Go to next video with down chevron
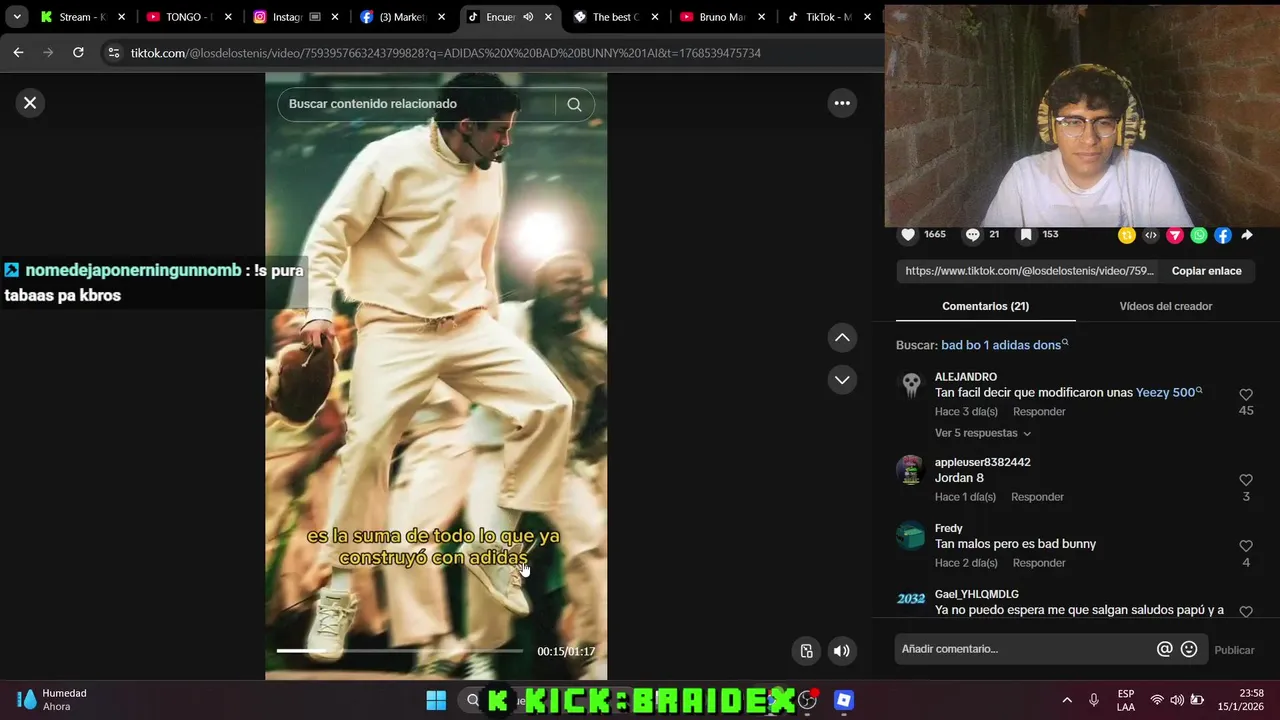The width and height of the screenshot is (1280, 720). (x=842, y=380)
